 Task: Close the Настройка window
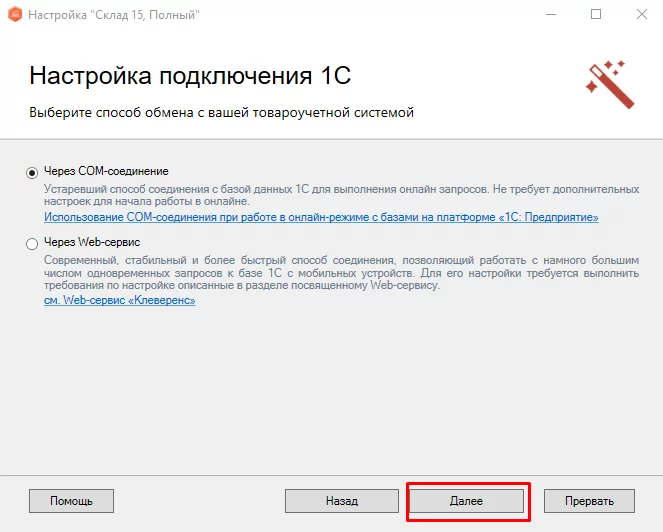click(641, 14)
